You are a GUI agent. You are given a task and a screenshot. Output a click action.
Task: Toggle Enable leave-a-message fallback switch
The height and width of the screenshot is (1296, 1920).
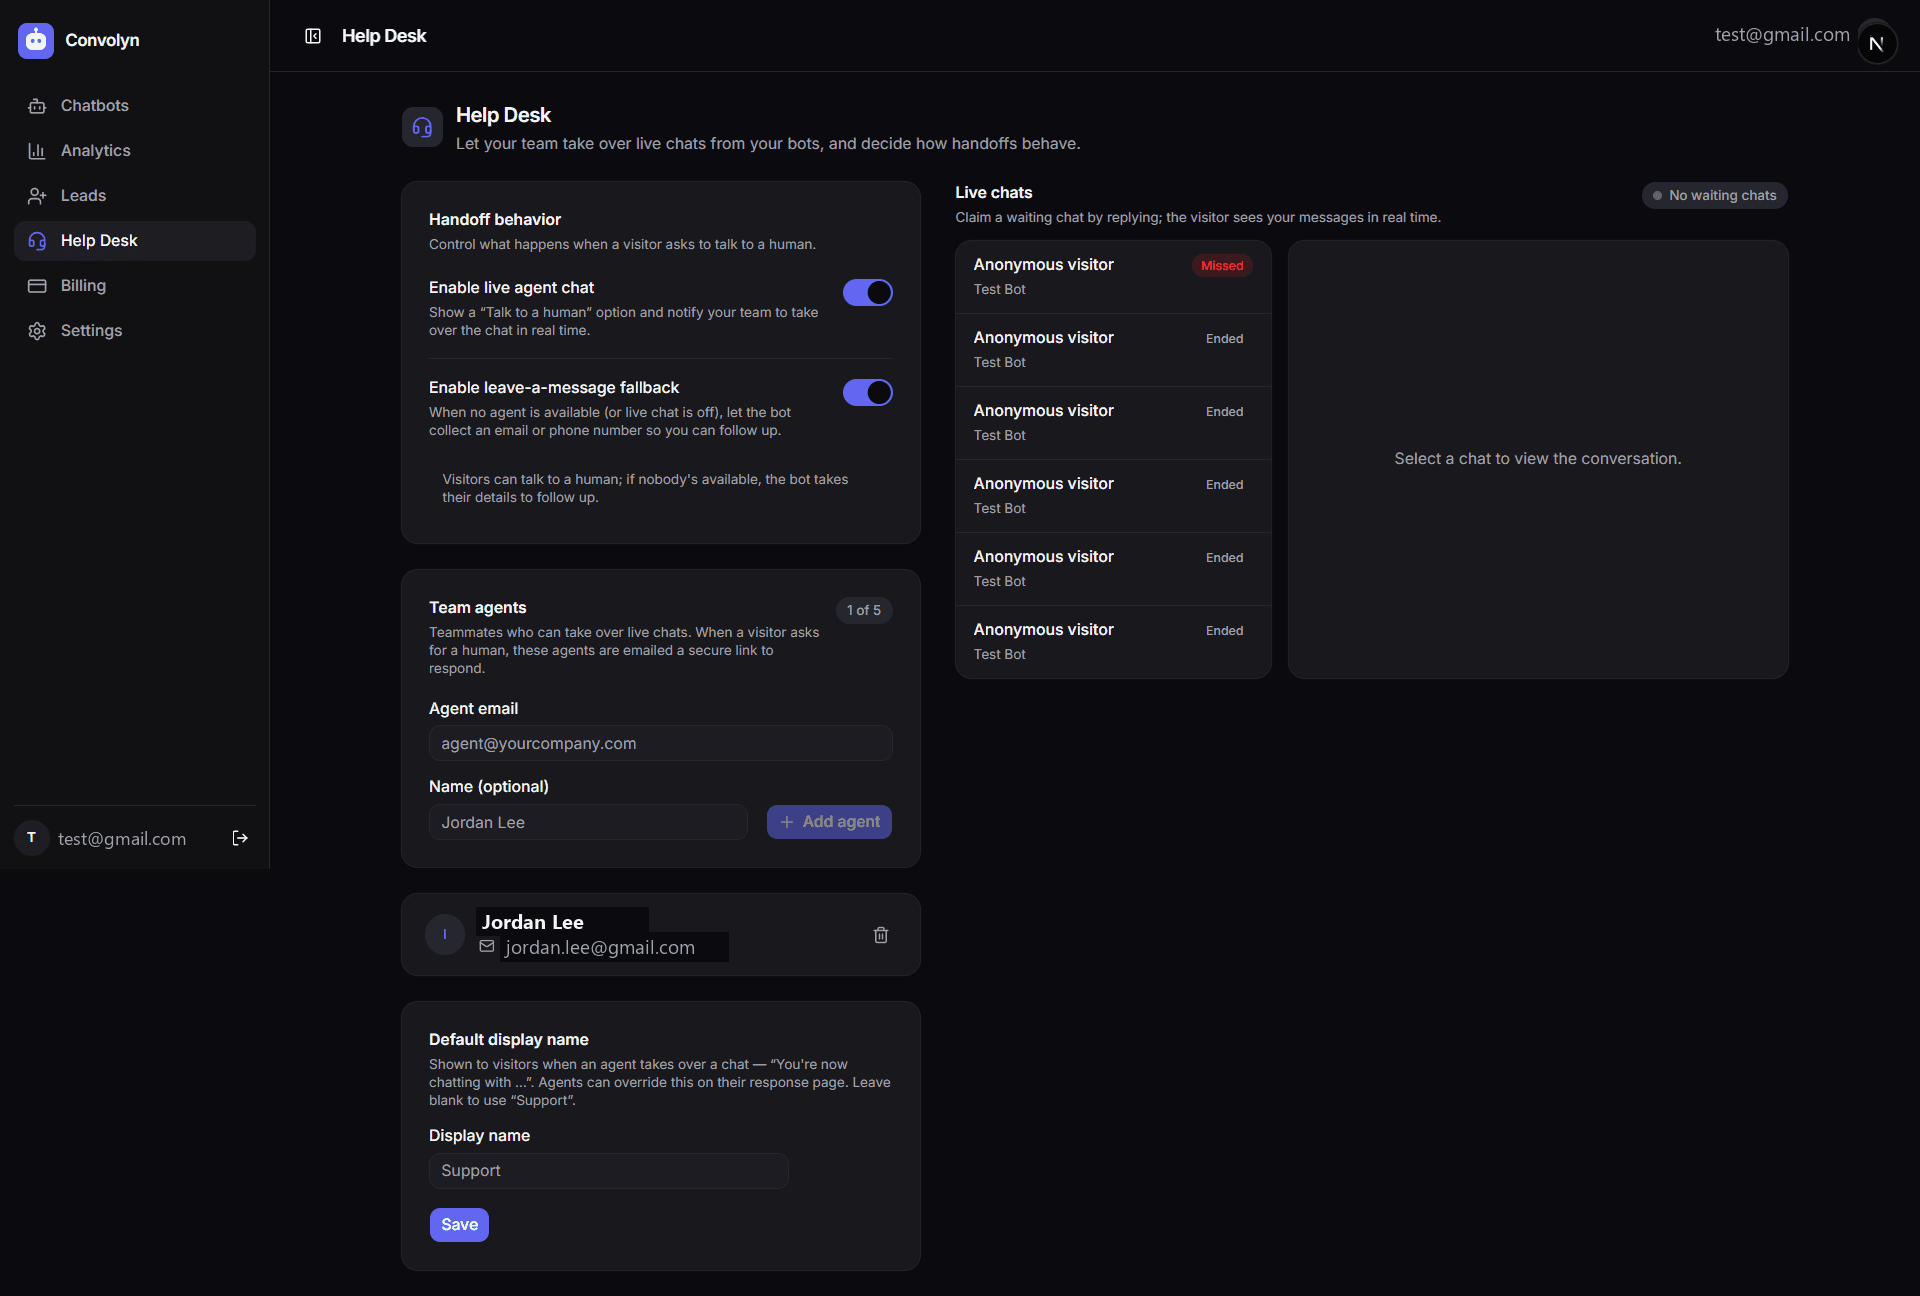(x=868, y=393)
